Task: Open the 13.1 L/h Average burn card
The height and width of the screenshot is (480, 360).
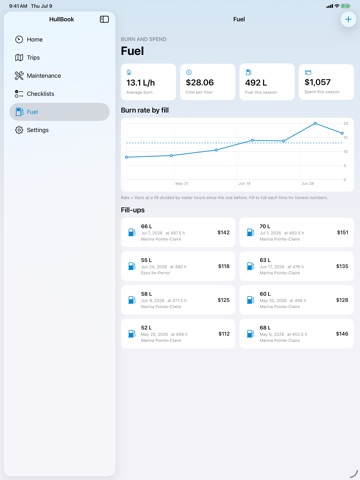Action: [148, 82]
